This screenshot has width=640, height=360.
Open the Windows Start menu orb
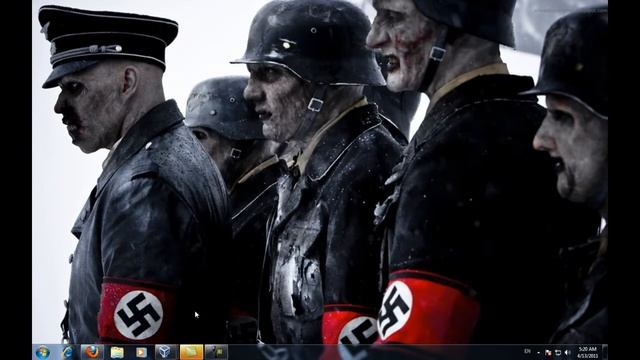(43, 352)
